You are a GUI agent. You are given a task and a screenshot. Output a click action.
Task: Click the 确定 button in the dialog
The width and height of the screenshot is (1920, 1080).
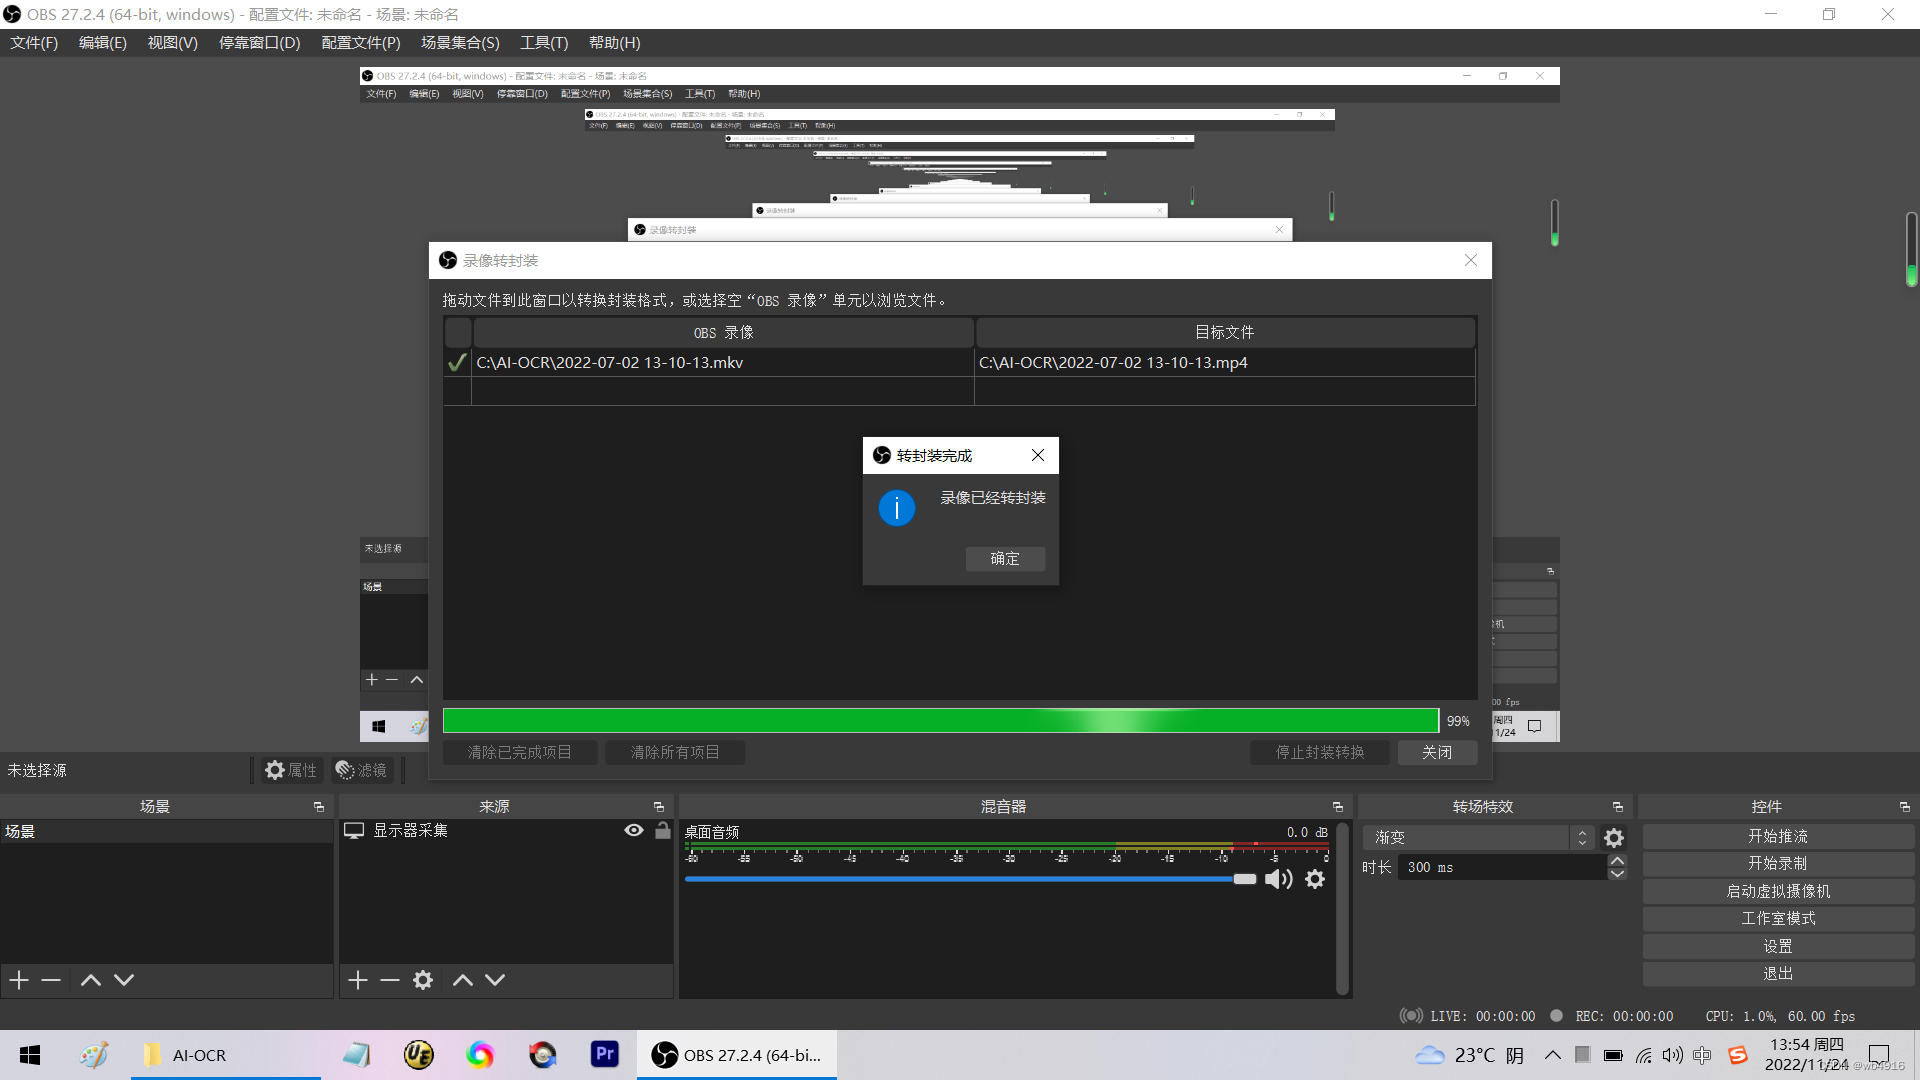(x=1004, y=558)
